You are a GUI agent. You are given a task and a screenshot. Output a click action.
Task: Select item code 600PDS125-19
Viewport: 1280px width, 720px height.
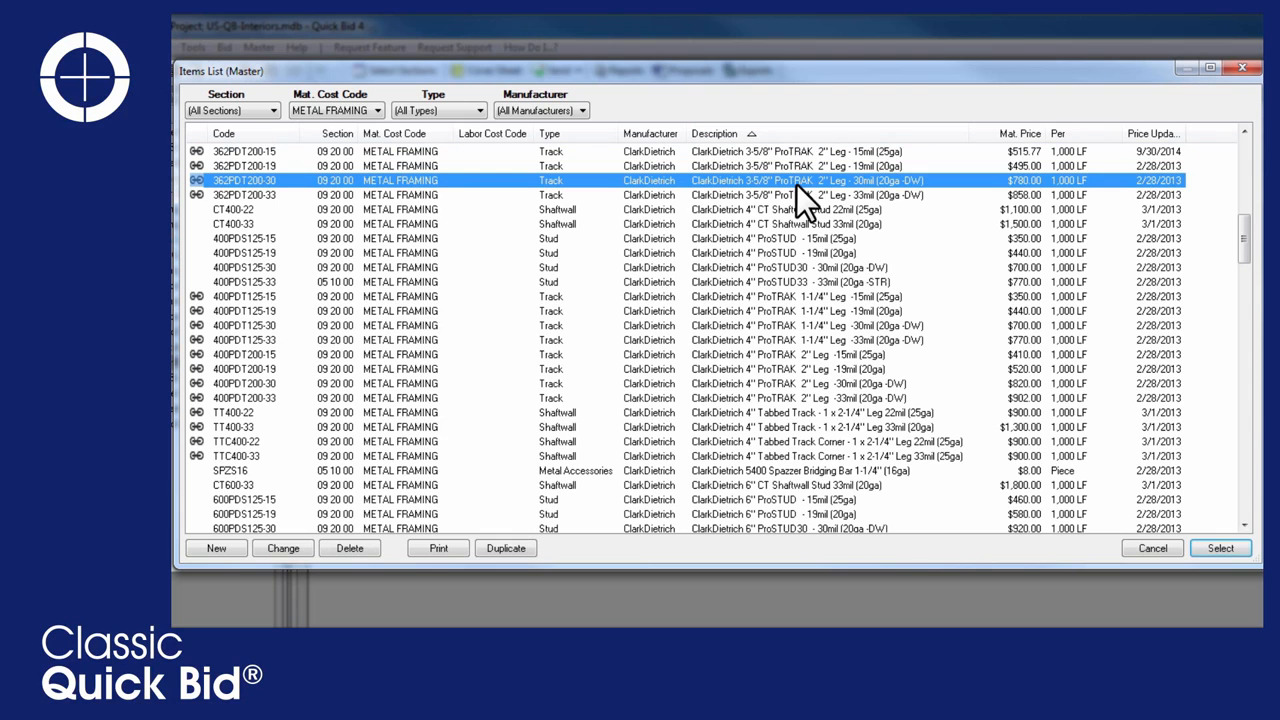click(x=244, y=514)
